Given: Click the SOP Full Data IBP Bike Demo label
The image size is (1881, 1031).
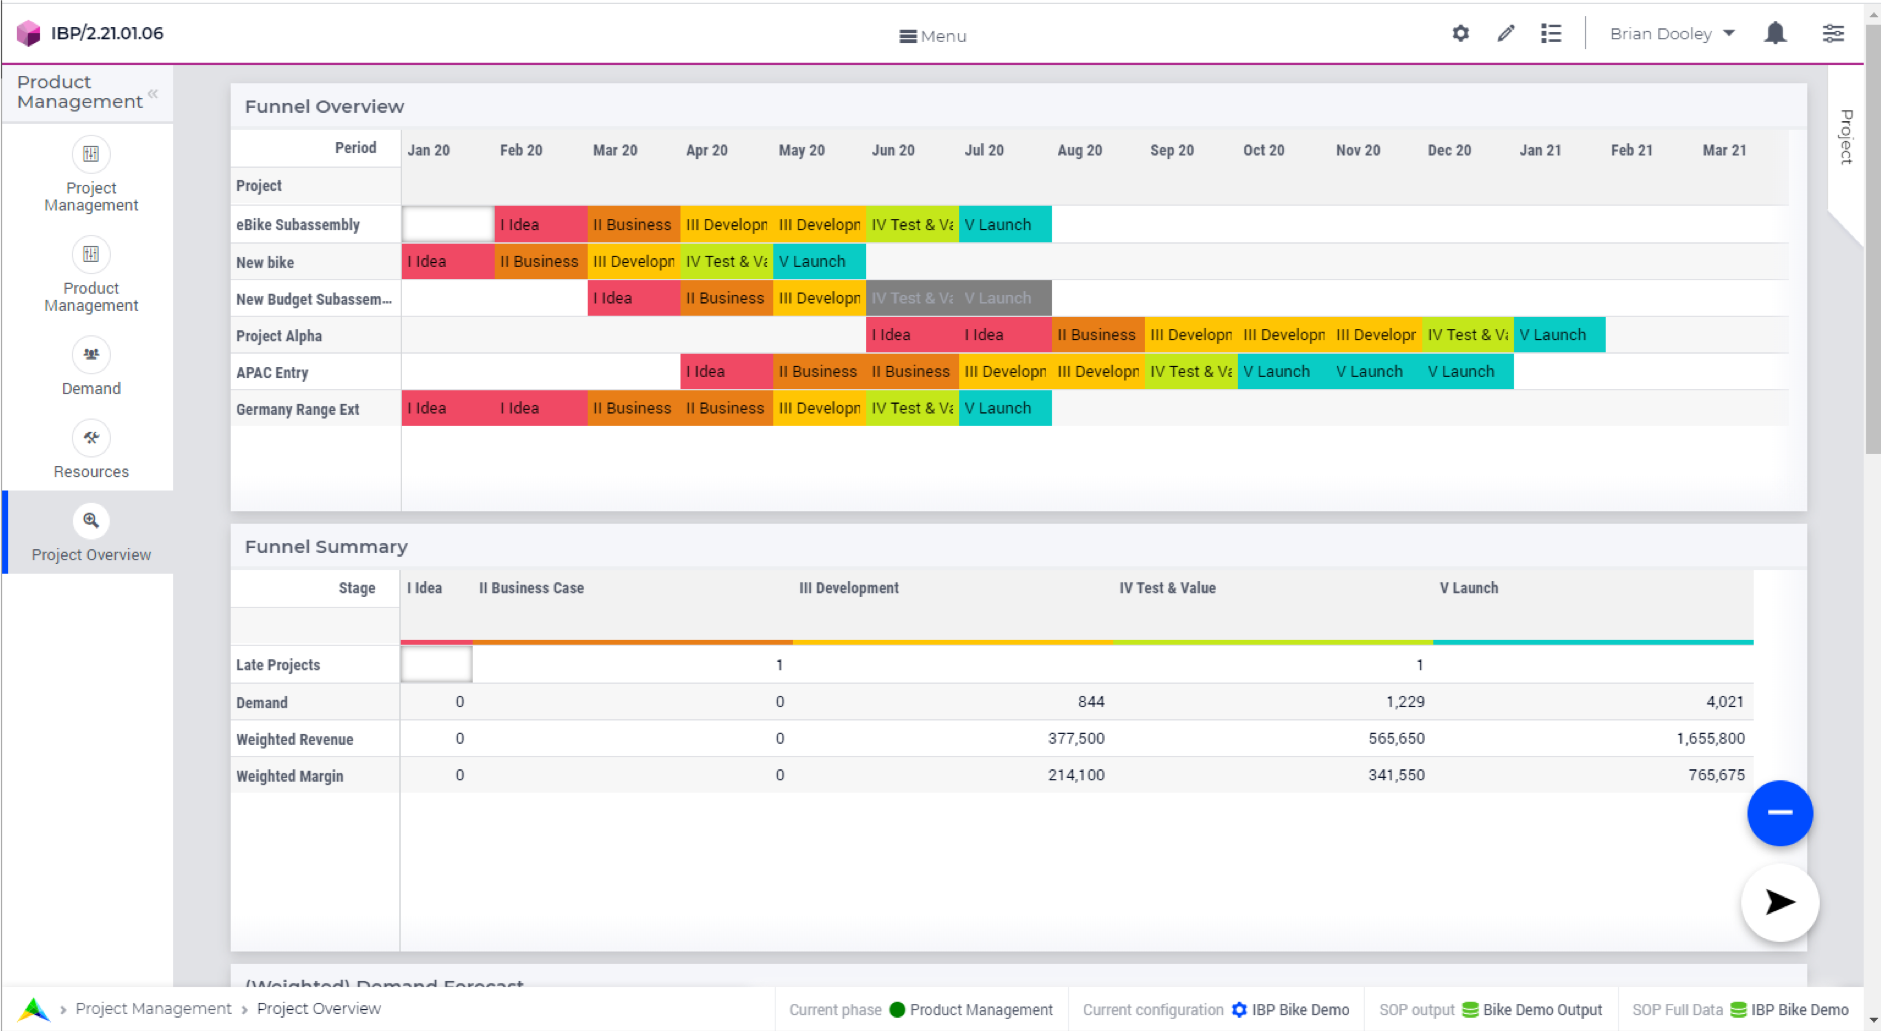Looking at the screenshot, I should click(1740, 1010).
